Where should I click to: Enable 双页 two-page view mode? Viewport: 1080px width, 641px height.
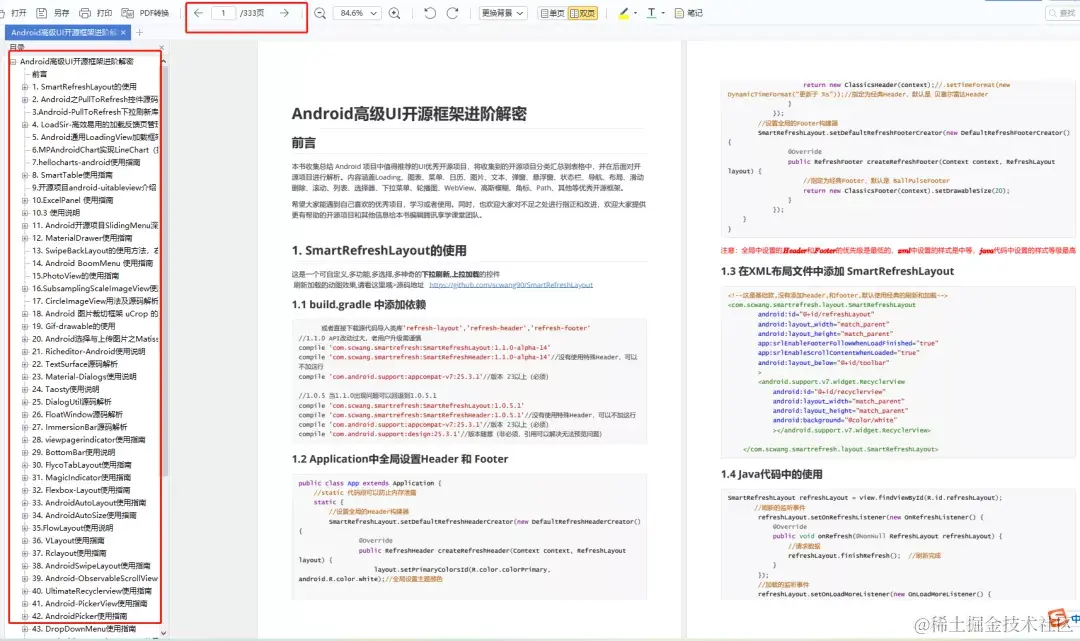[x=585, y=13]
